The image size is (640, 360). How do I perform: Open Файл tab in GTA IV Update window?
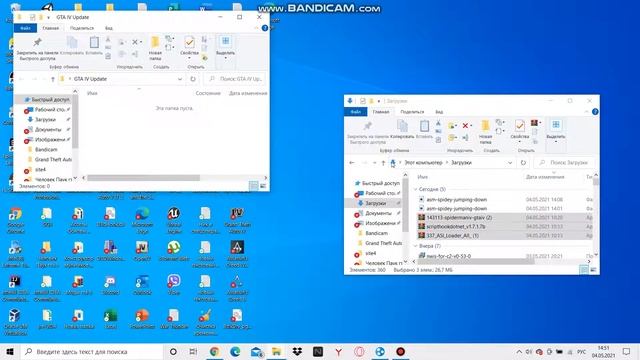[x=25, y=28]
